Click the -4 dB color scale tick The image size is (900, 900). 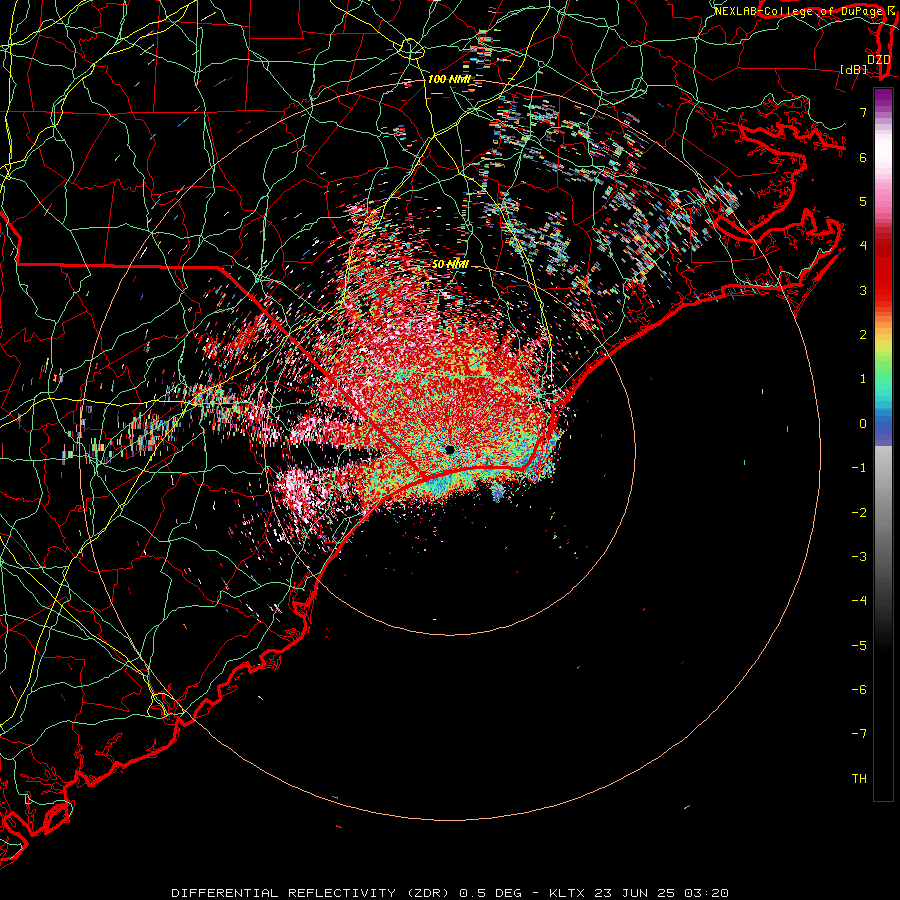coord(859,601)
